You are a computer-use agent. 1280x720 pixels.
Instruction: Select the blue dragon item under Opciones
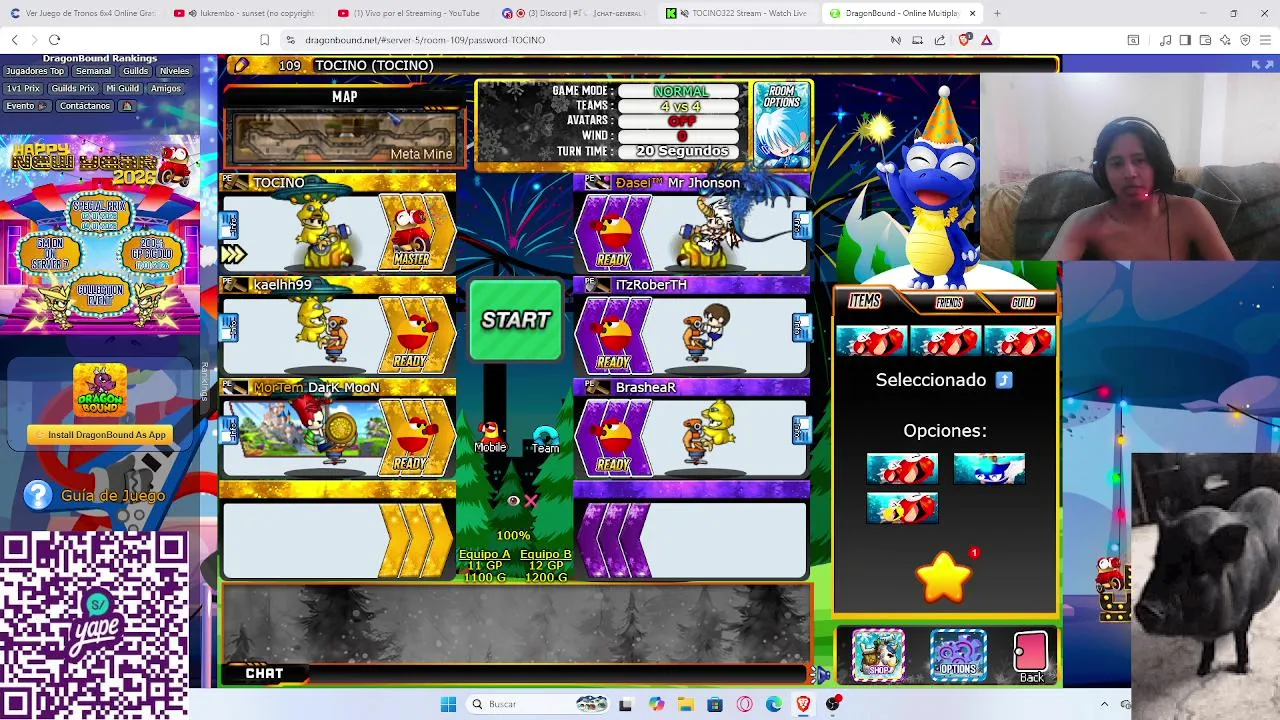click(988, 468)
